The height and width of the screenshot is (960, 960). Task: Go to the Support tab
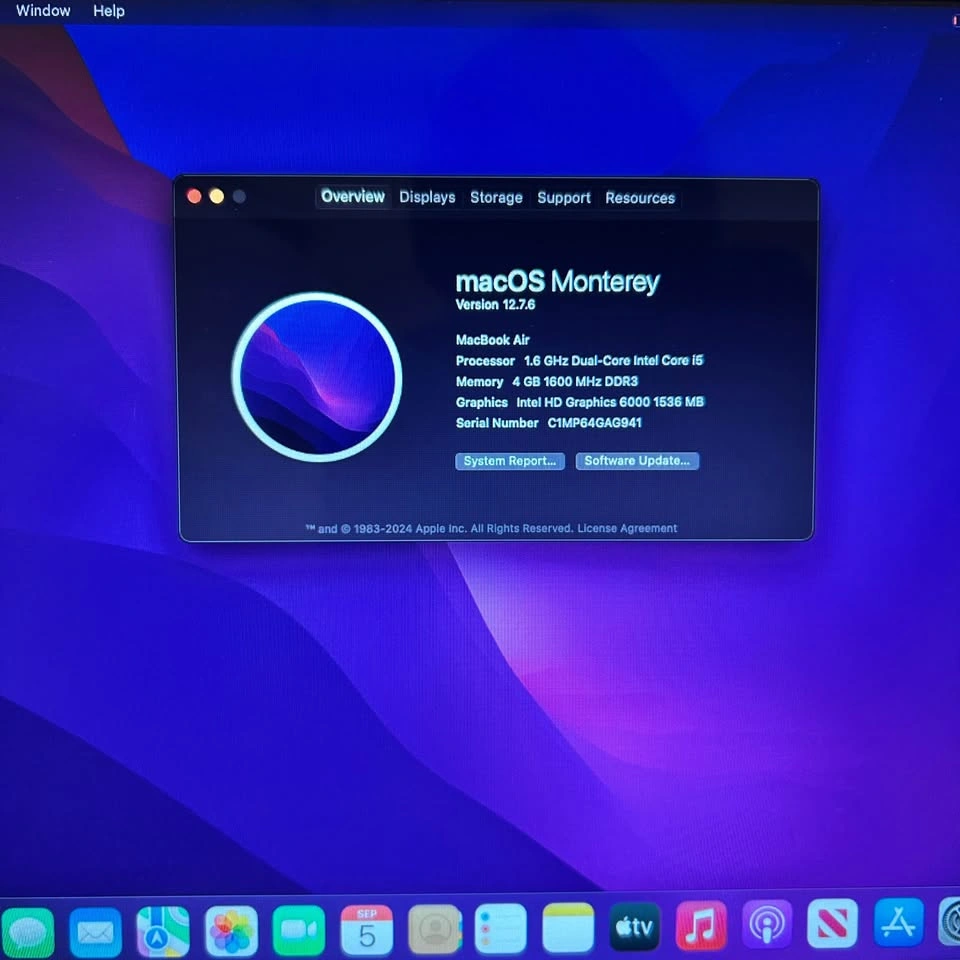[x=564, y=198]
